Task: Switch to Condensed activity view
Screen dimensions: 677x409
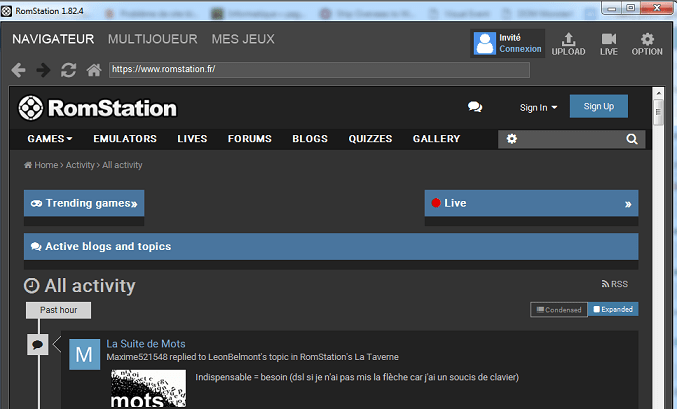Action: coord(558,310)
